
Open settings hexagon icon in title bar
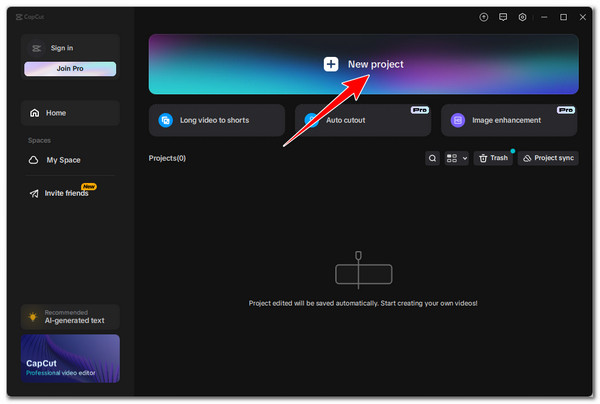(x=522, y=17)
